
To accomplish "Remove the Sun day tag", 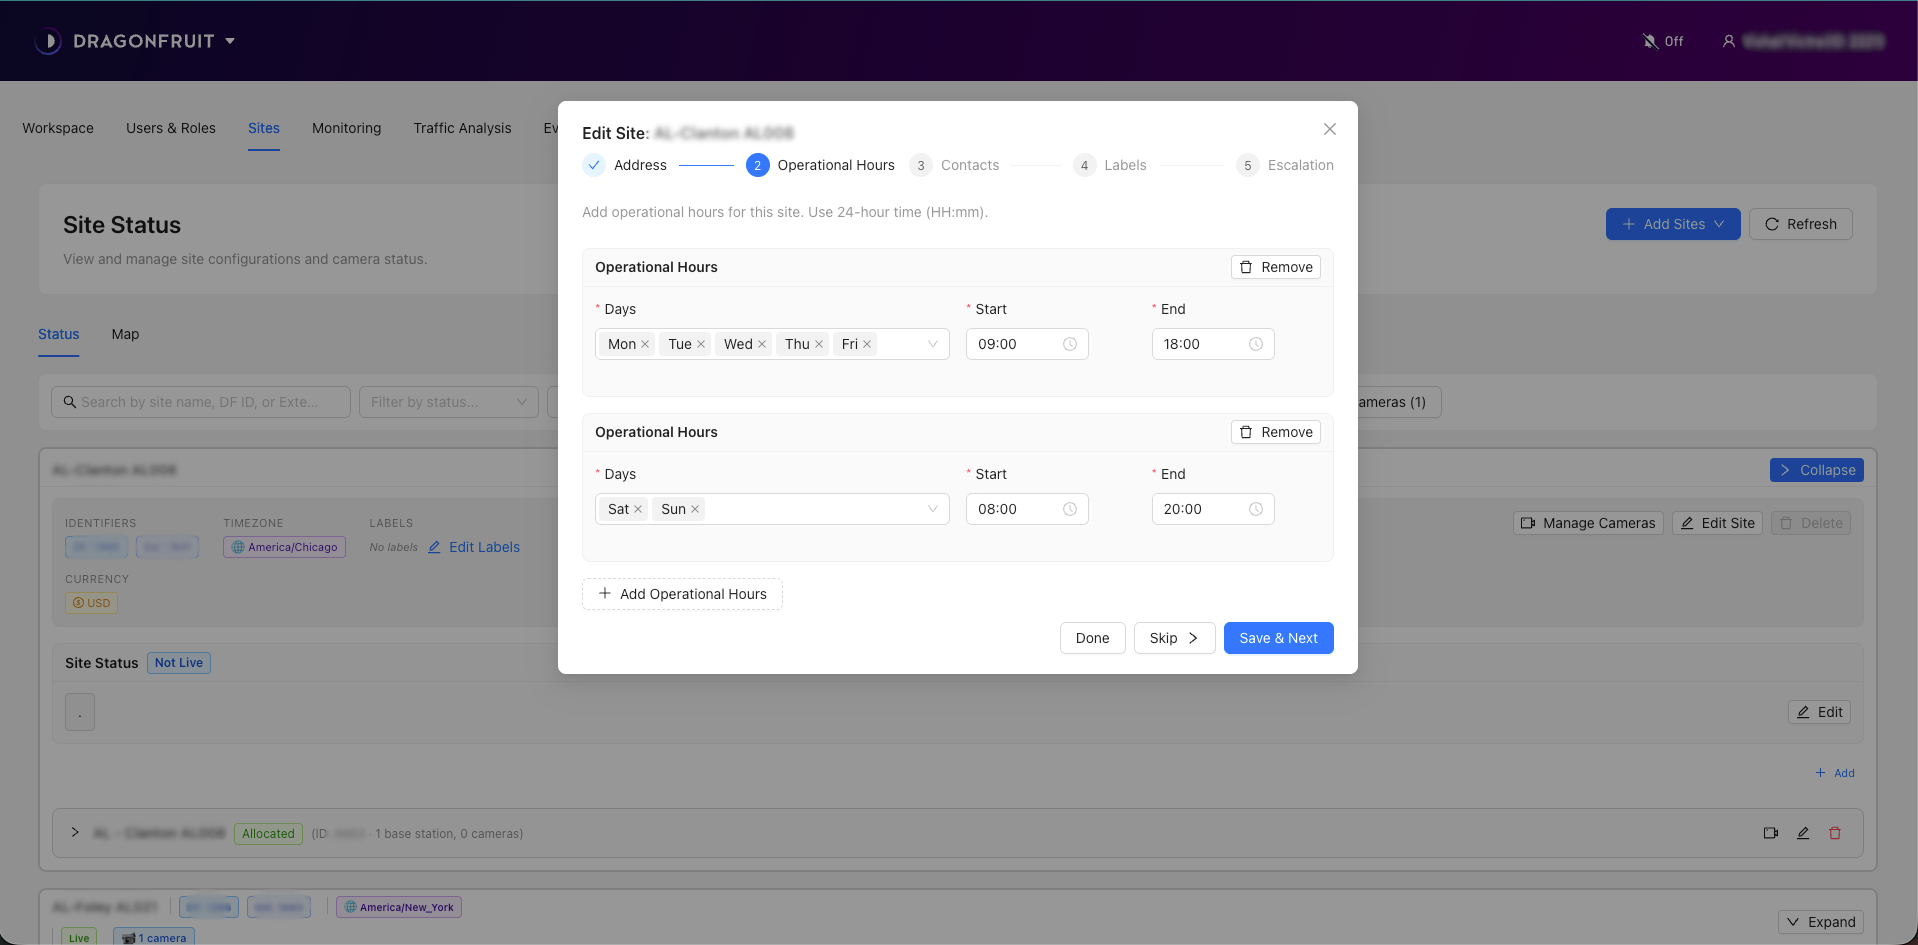I will pos(695,509).
